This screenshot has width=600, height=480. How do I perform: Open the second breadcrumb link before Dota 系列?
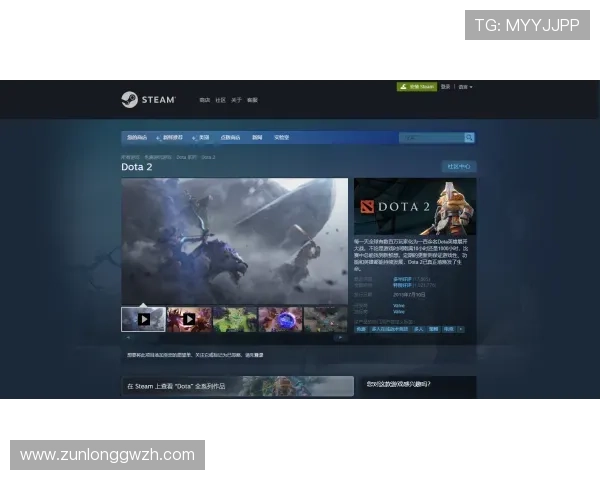click(158, 157)
